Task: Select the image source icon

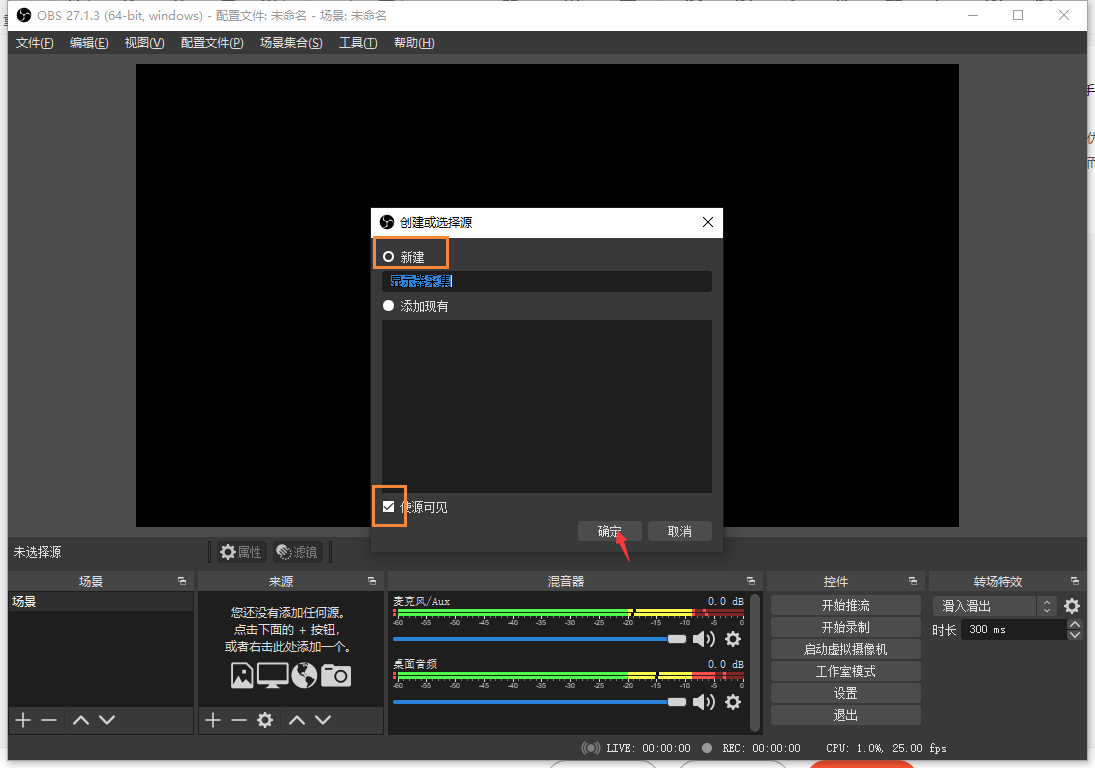Action: pyautogui.click(x=241, y=675)
